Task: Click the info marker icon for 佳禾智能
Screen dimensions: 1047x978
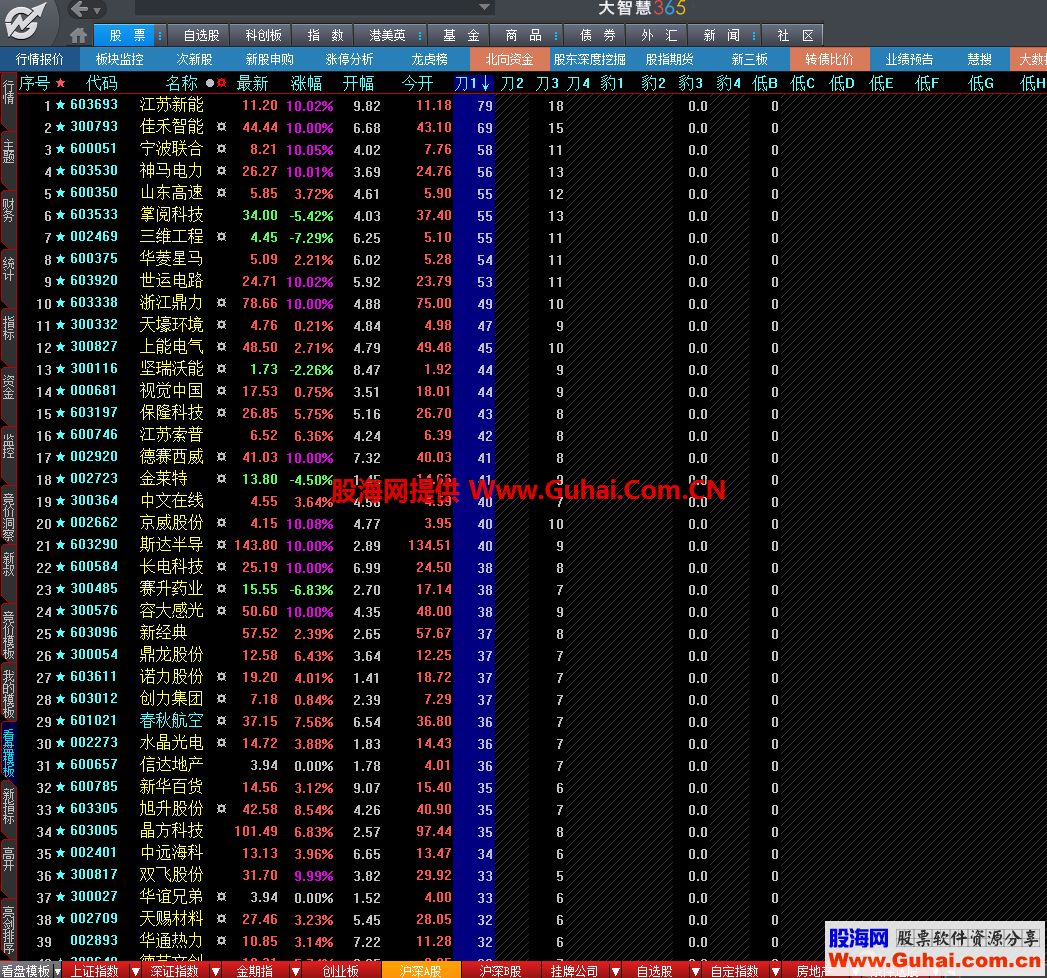Action: click(x=222, y=127)
